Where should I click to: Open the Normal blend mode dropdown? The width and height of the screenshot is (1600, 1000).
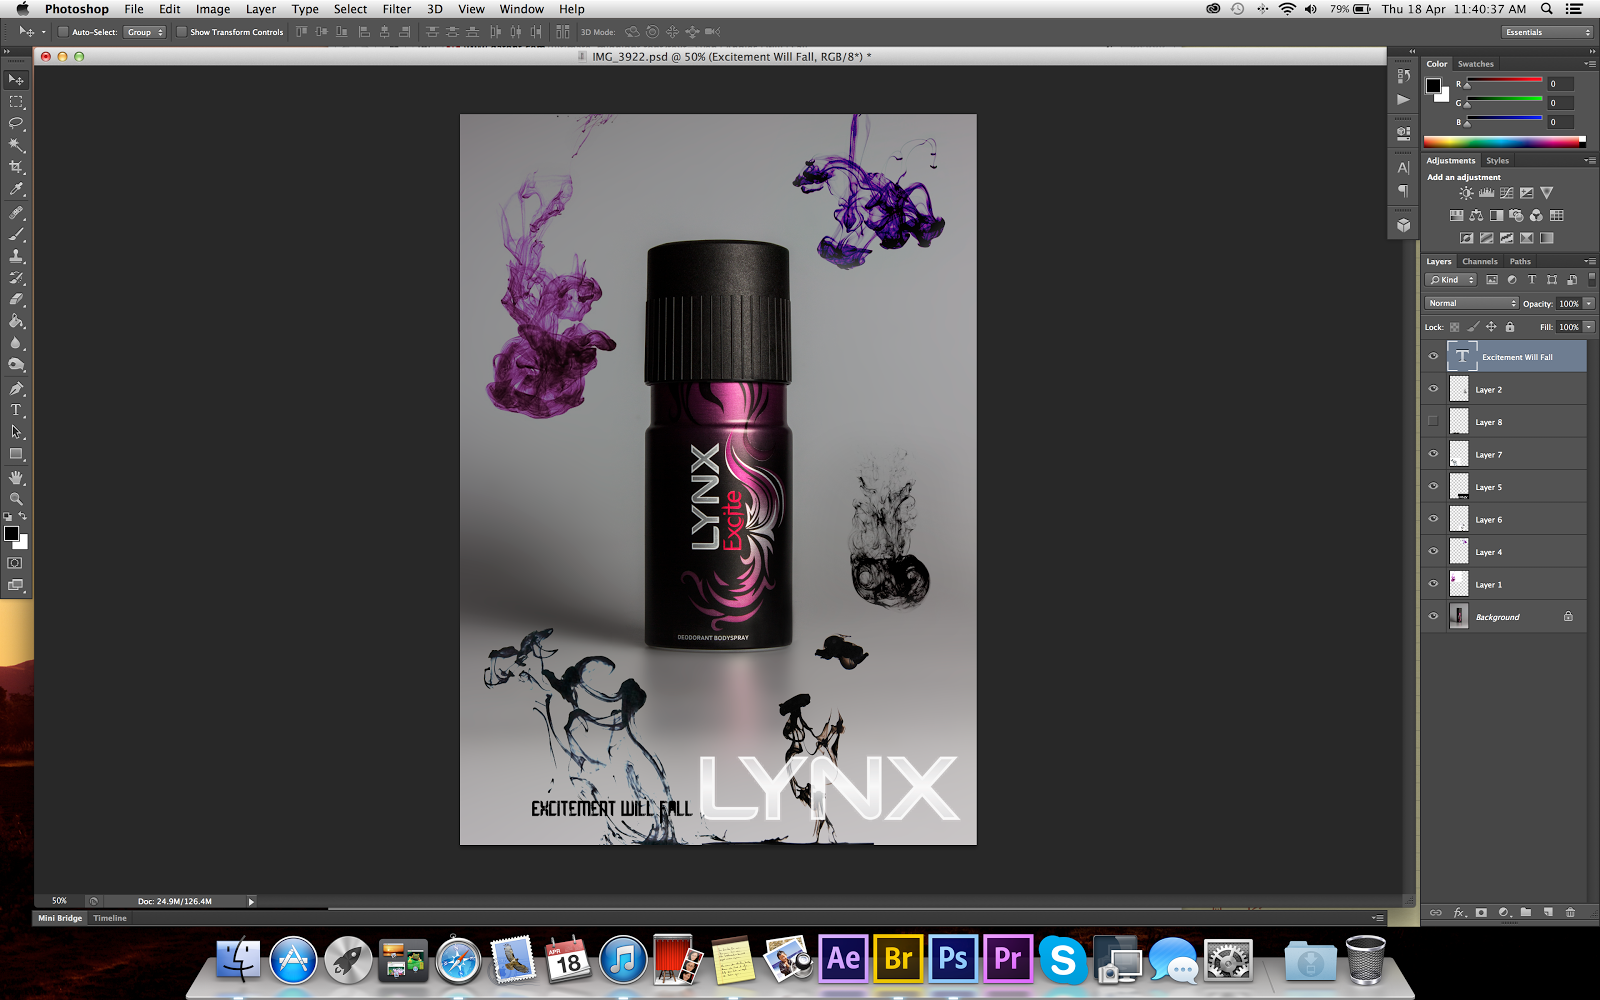click(1471, 303)
